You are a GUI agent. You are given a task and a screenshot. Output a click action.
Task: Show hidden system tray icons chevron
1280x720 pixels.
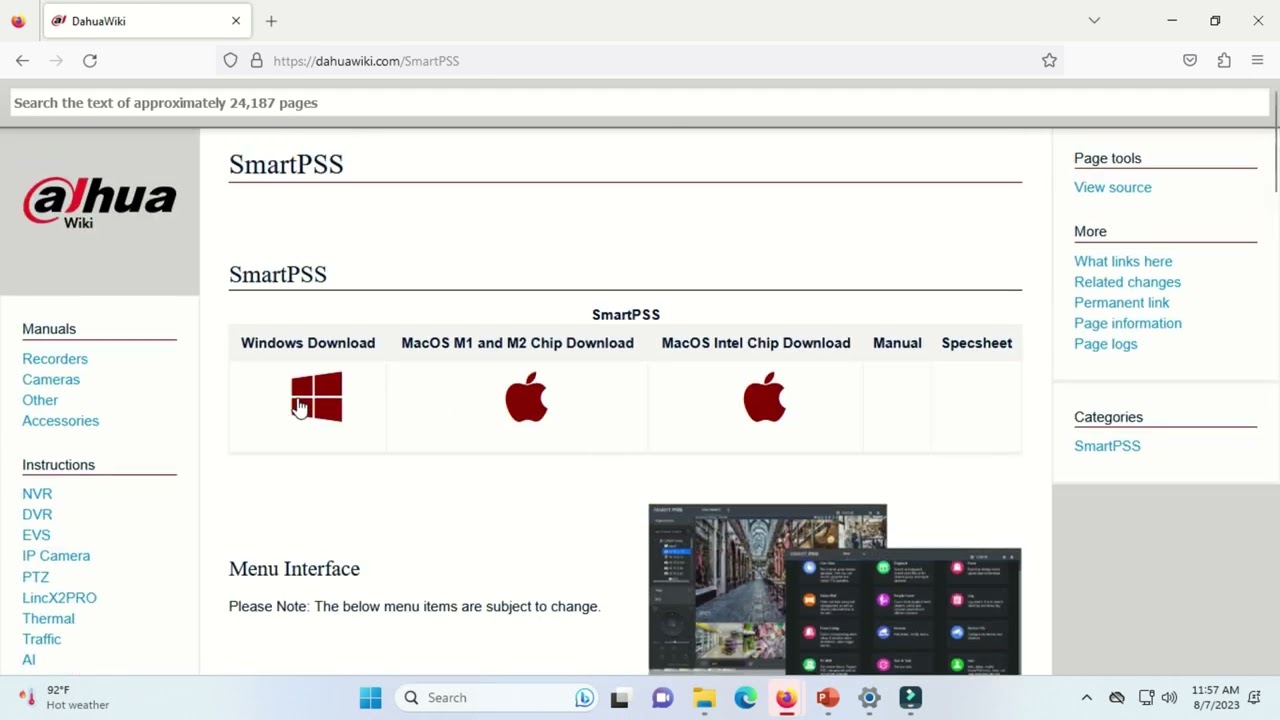1087,698
